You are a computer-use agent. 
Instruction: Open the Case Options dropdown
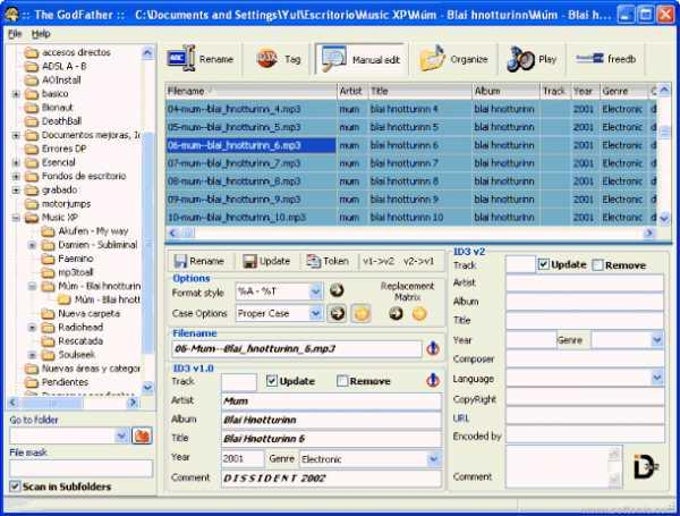tap(316, 313)
